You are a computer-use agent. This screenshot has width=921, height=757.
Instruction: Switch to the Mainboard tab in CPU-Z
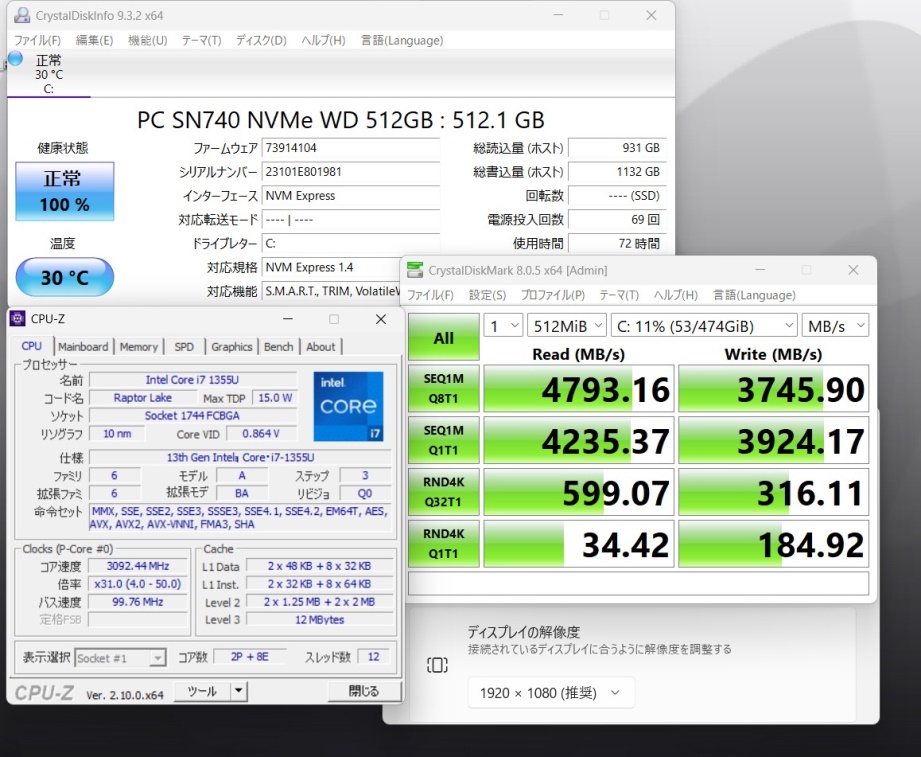click(x=83, y=347)
